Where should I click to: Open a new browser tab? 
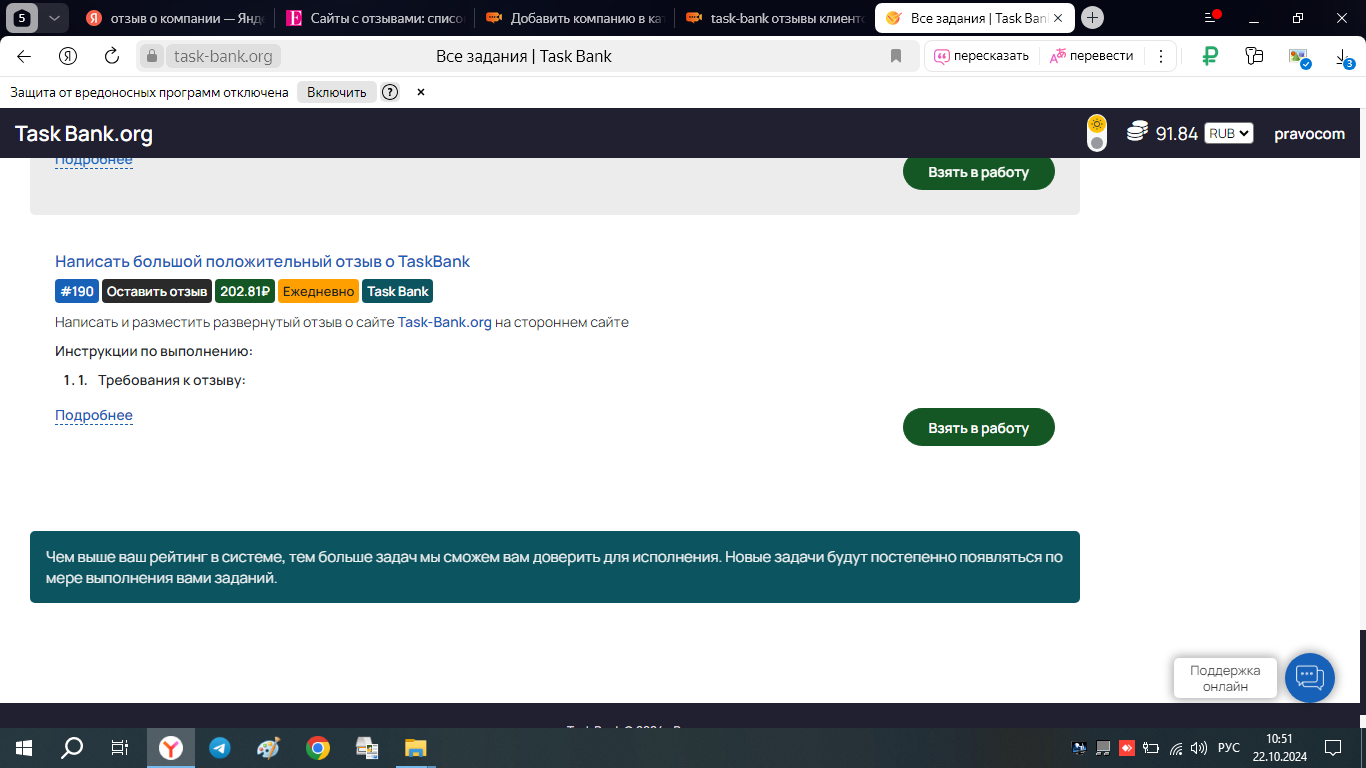pos(1093,18)
